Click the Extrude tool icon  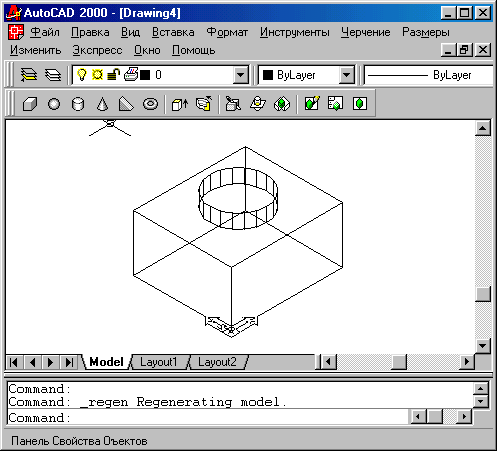180,104
